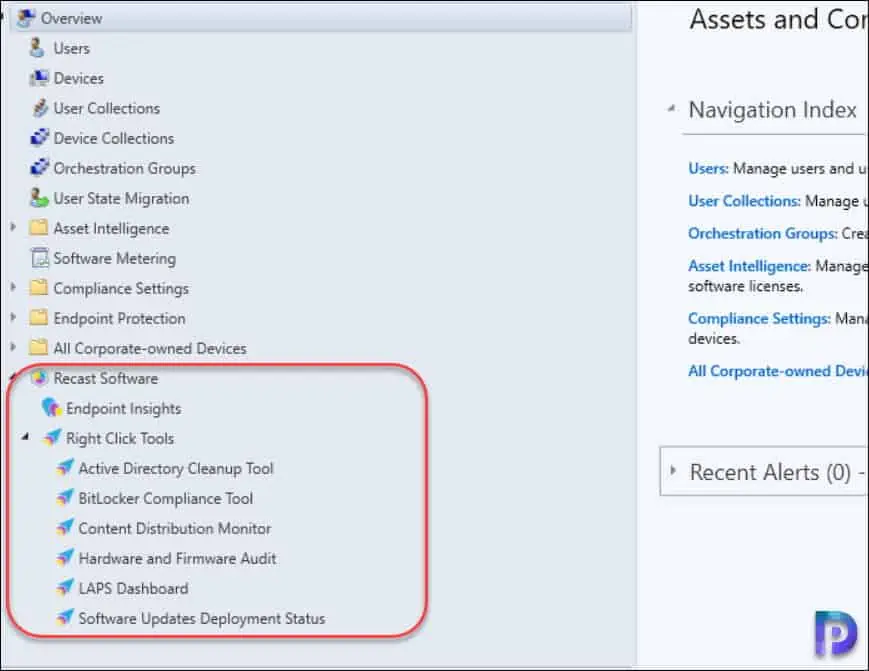Click the Orchestration Groups icon
The image size is (869, 671).
(x=39, y=168)
